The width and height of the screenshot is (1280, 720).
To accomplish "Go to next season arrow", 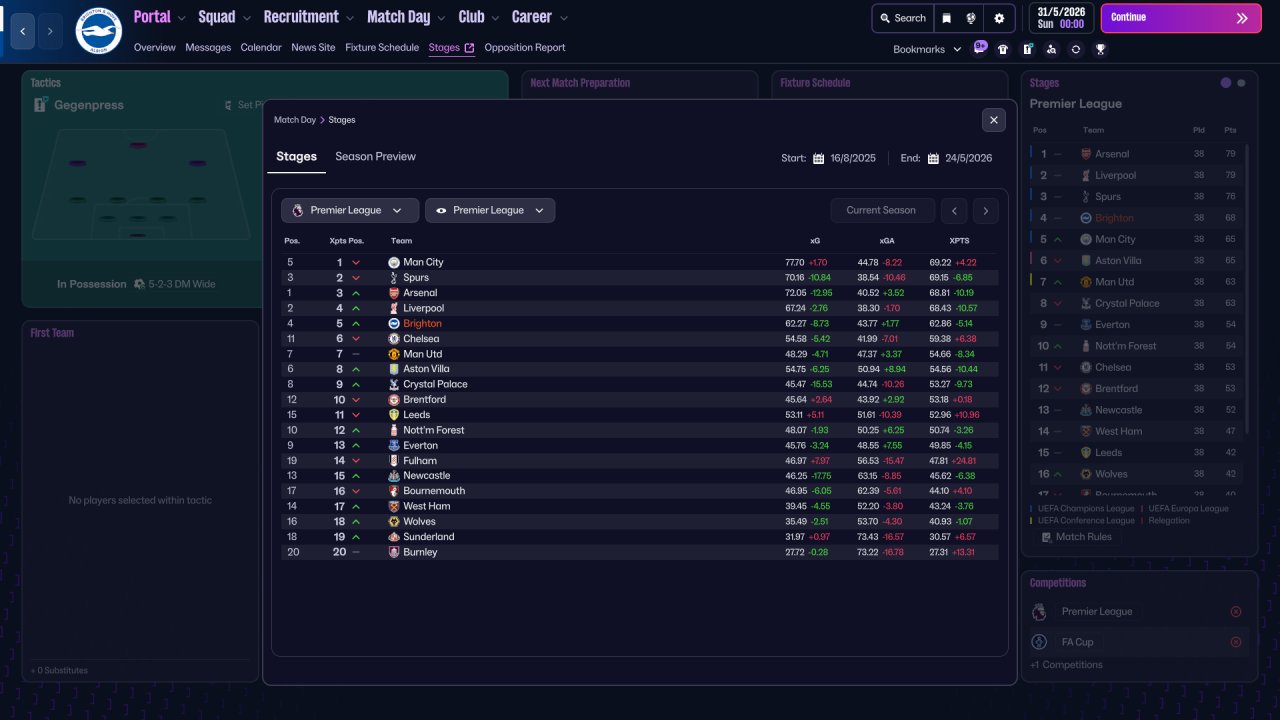I will pyautogui.click(x=986, y=210).
